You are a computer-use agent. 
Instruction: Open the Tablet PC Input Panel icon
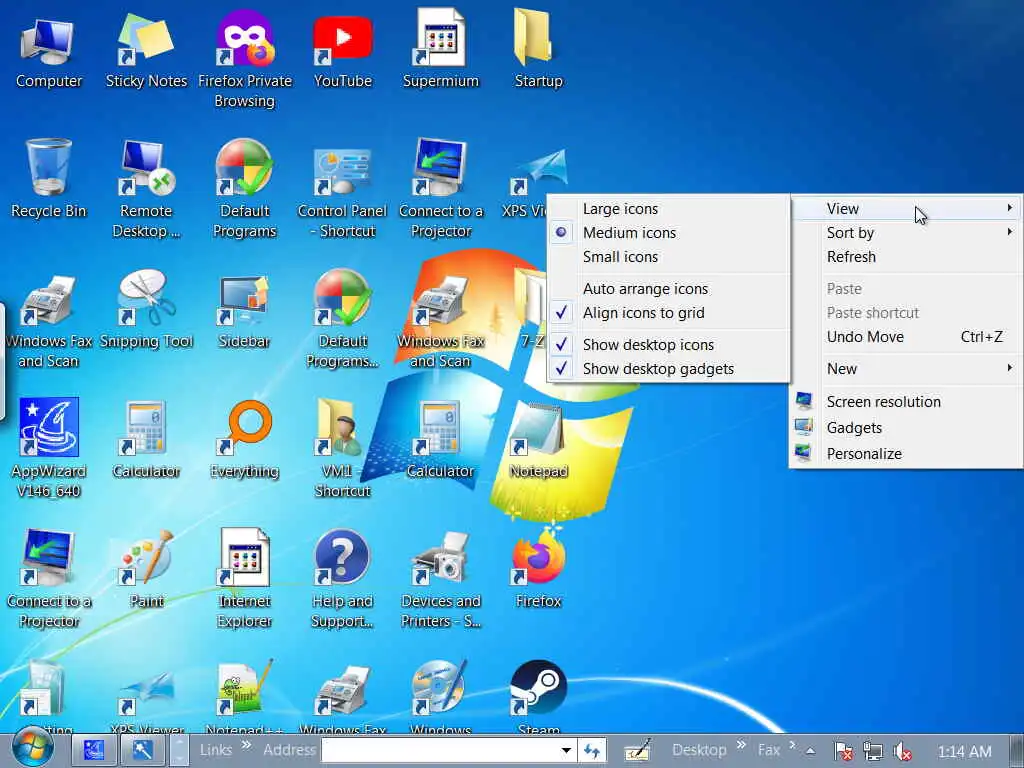coord(637,751)
